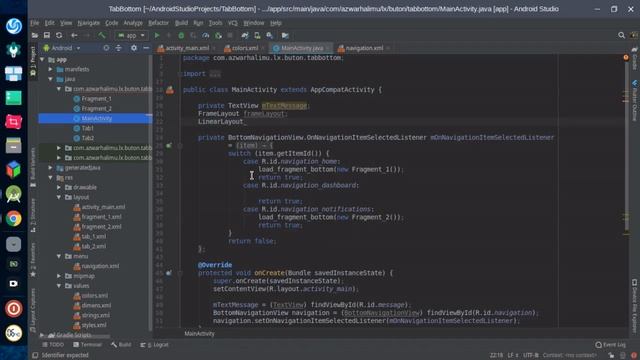Click the Scroll from Source target icon
The height and width of the screenshot is (360, 640).
click(106, 48)
